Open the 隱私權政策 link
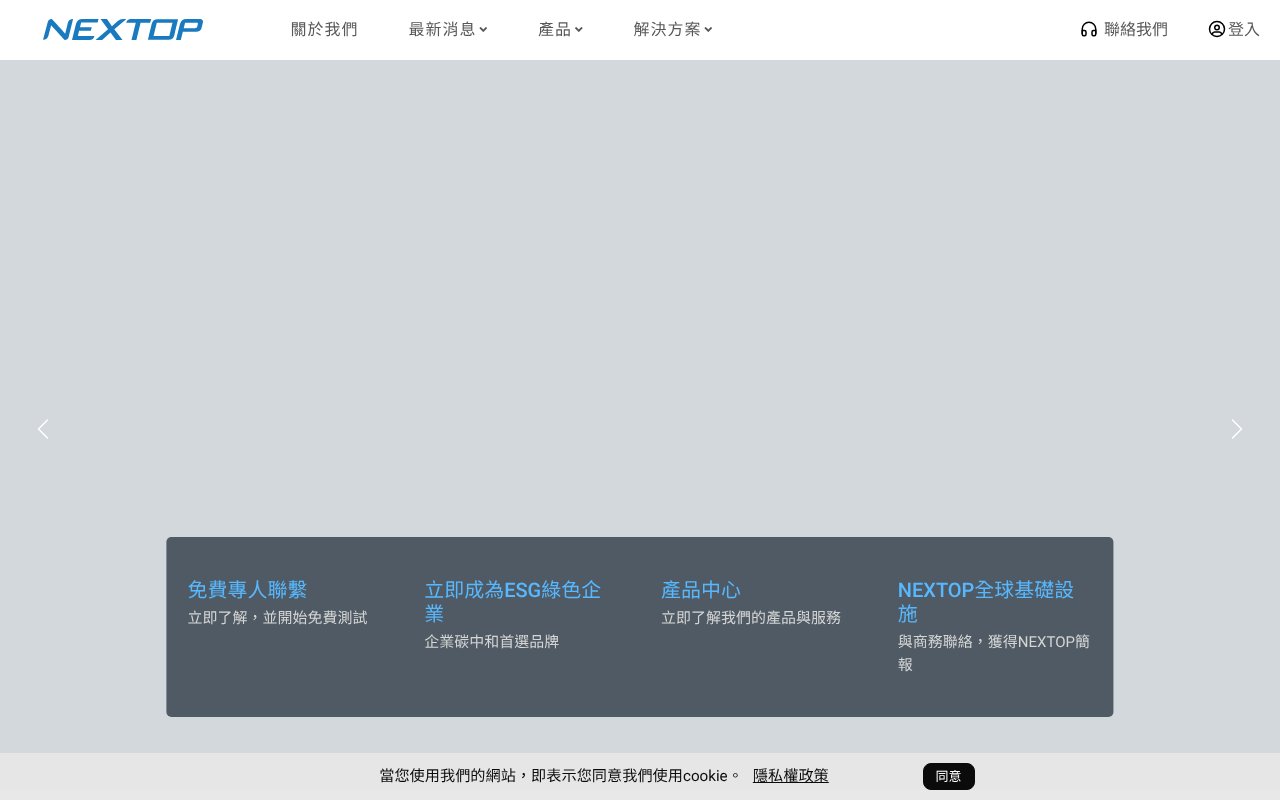Viewport: 1280px width, 800px height. [x=790, y=775]
